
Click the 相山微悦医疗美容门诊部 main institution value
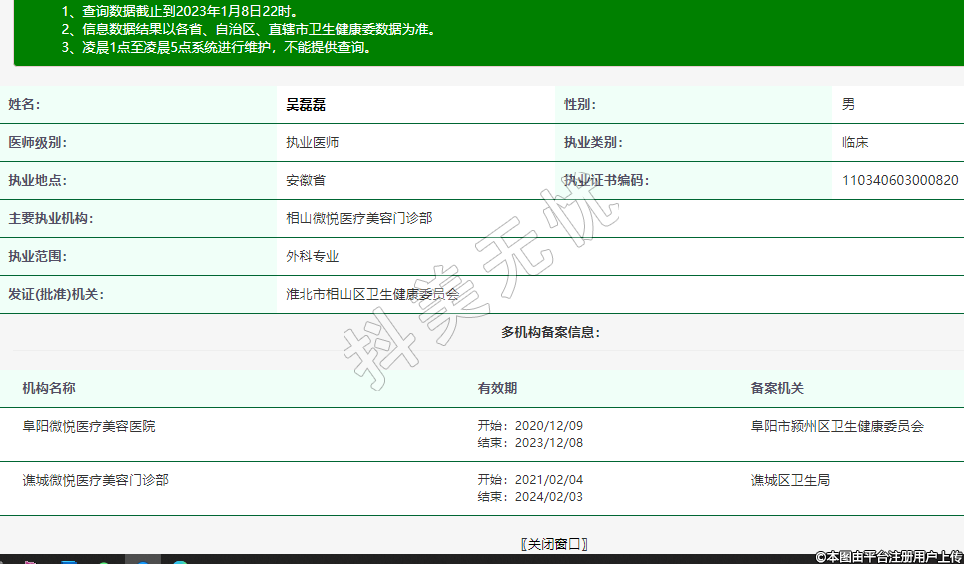[359, 218]
